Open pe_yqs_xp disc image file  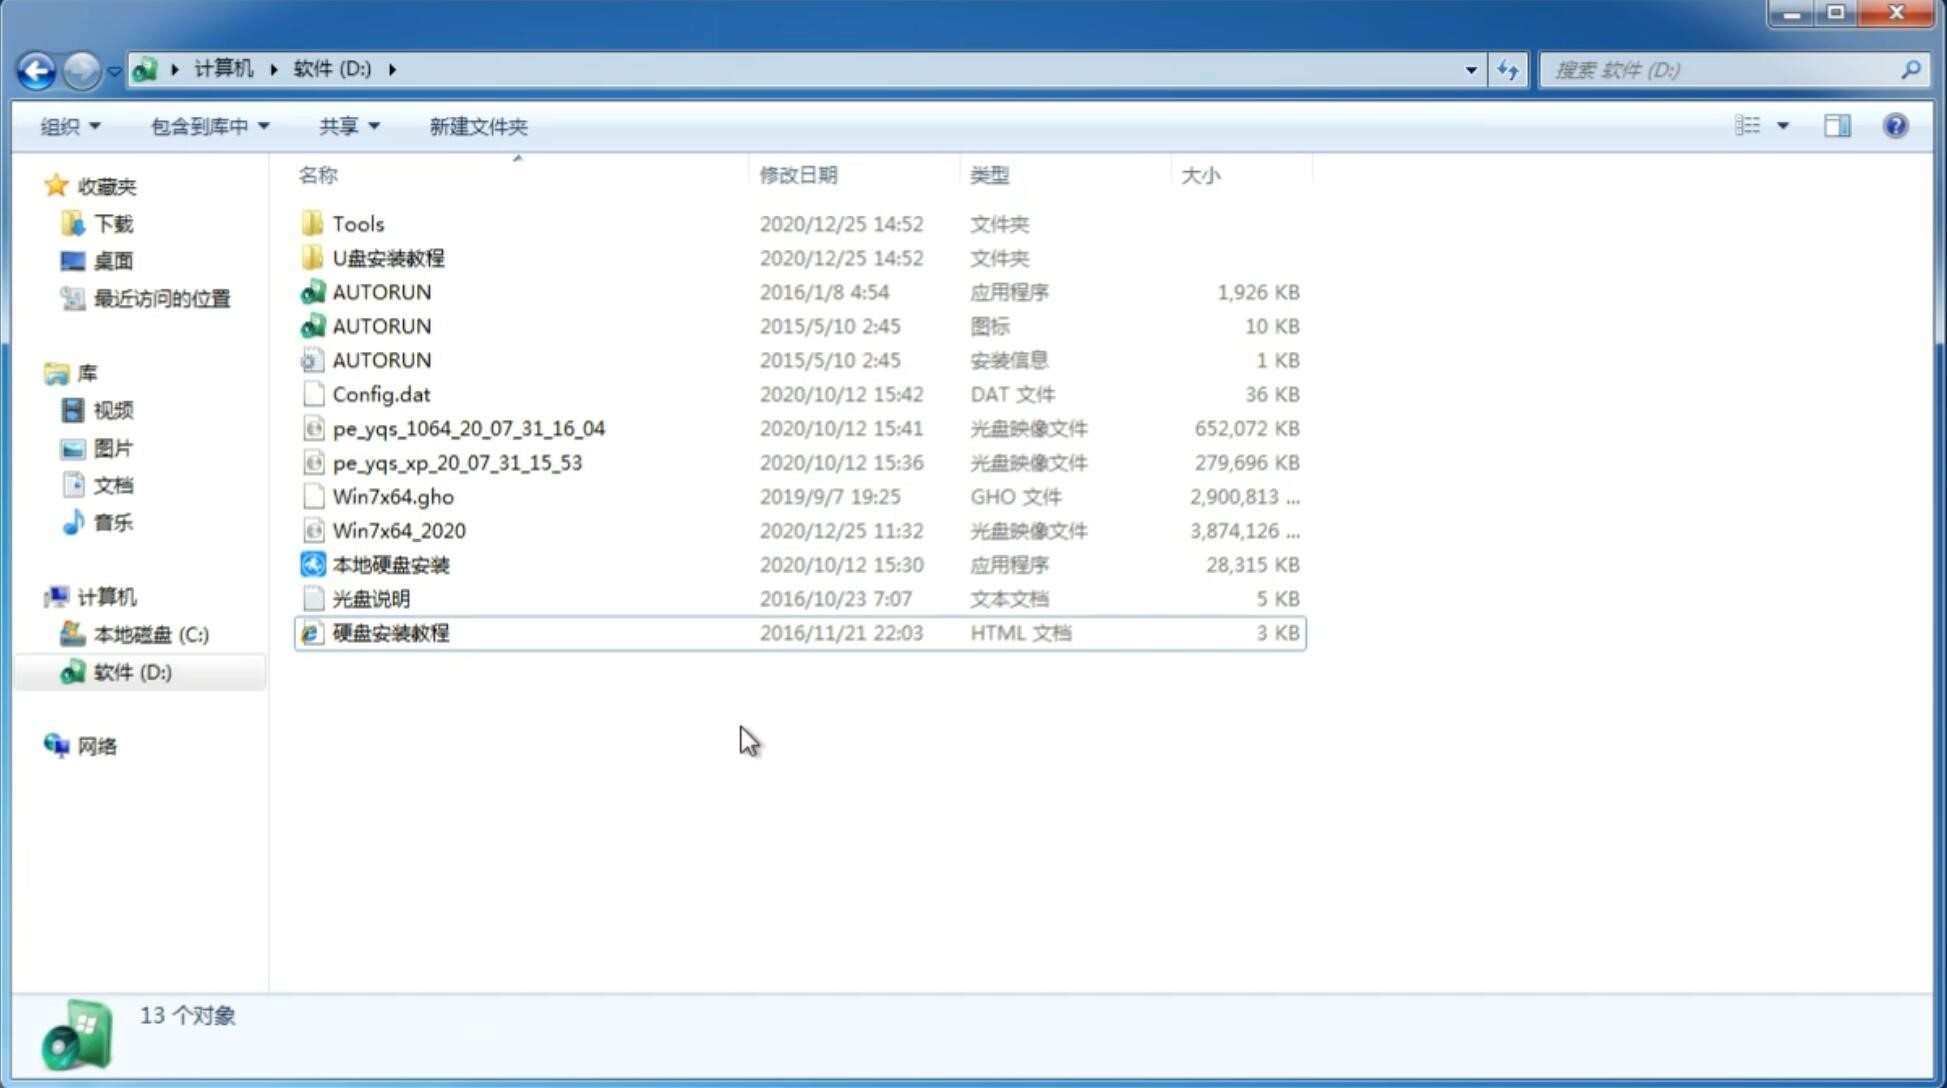coord(456,461)
